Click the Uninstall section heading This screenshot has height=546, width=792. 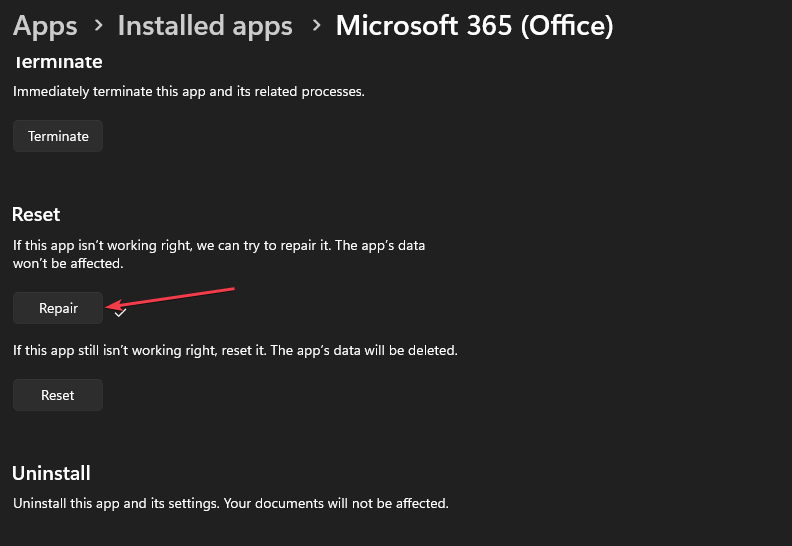[51, 473]
